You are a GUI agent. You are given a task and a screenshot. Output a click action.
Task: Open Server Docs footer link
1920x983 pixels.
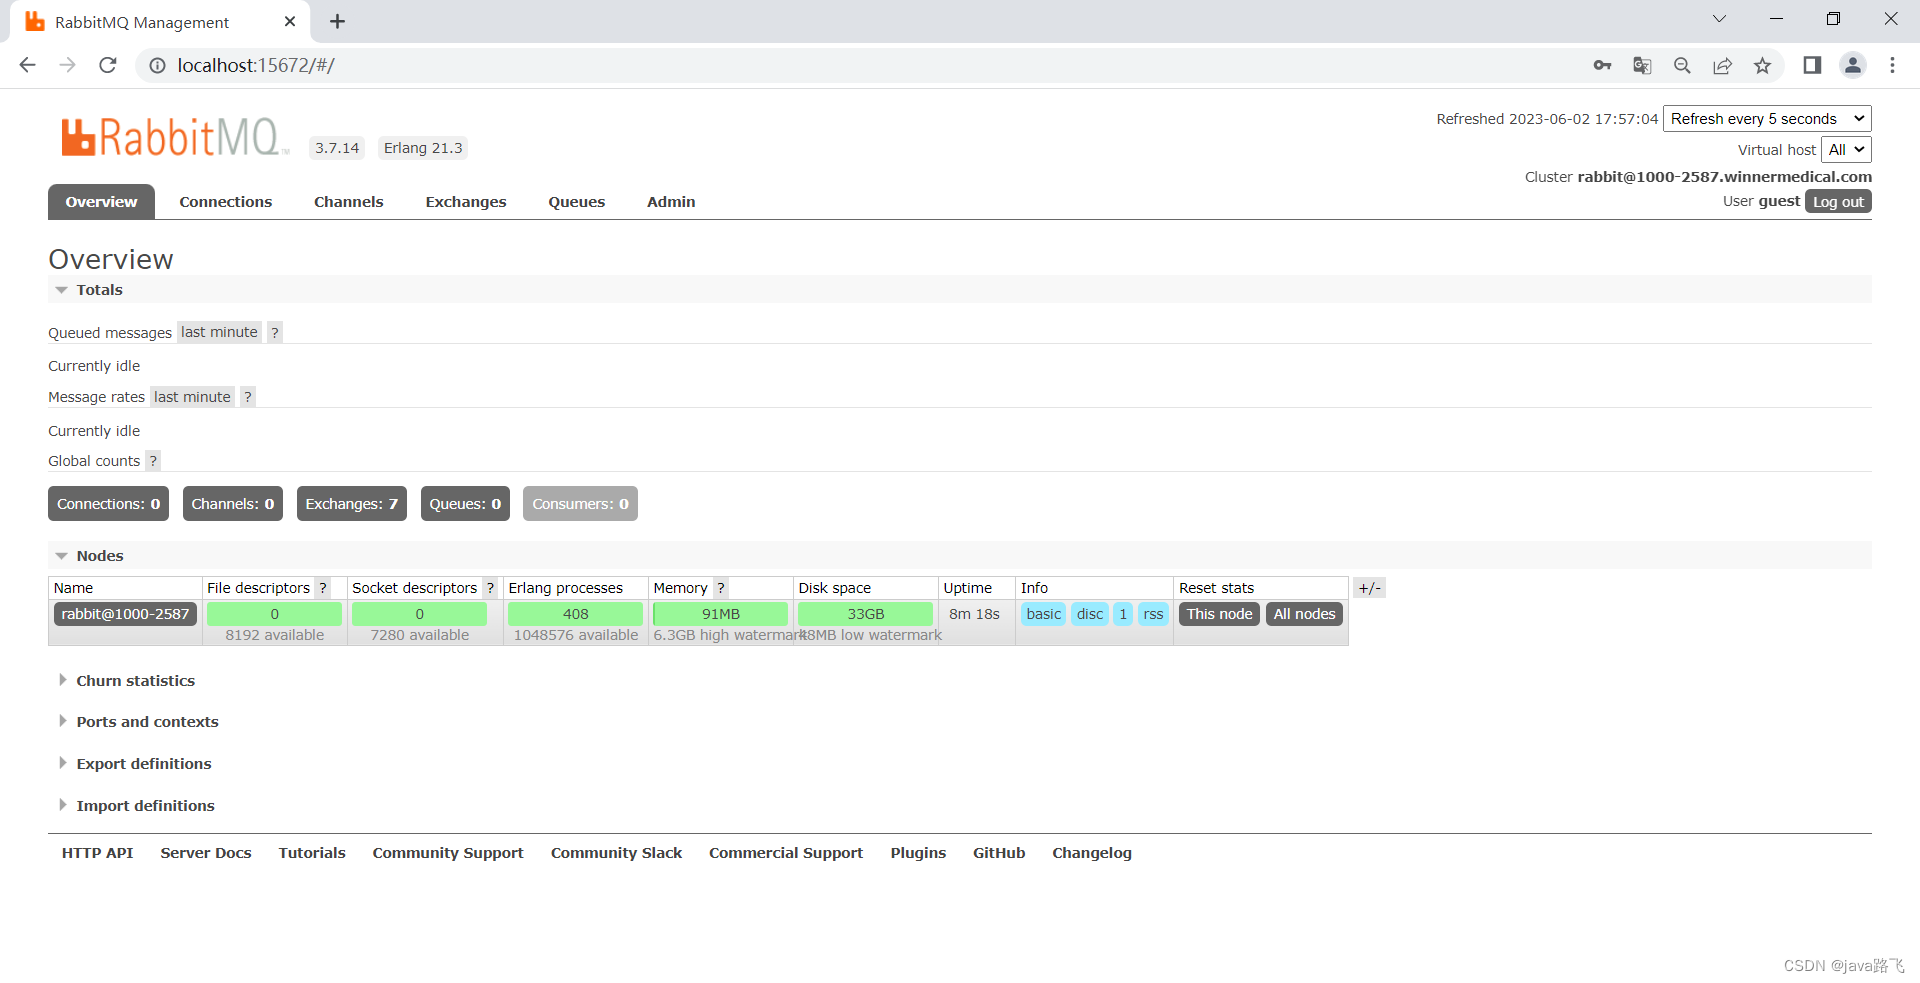tap(206, 853)
